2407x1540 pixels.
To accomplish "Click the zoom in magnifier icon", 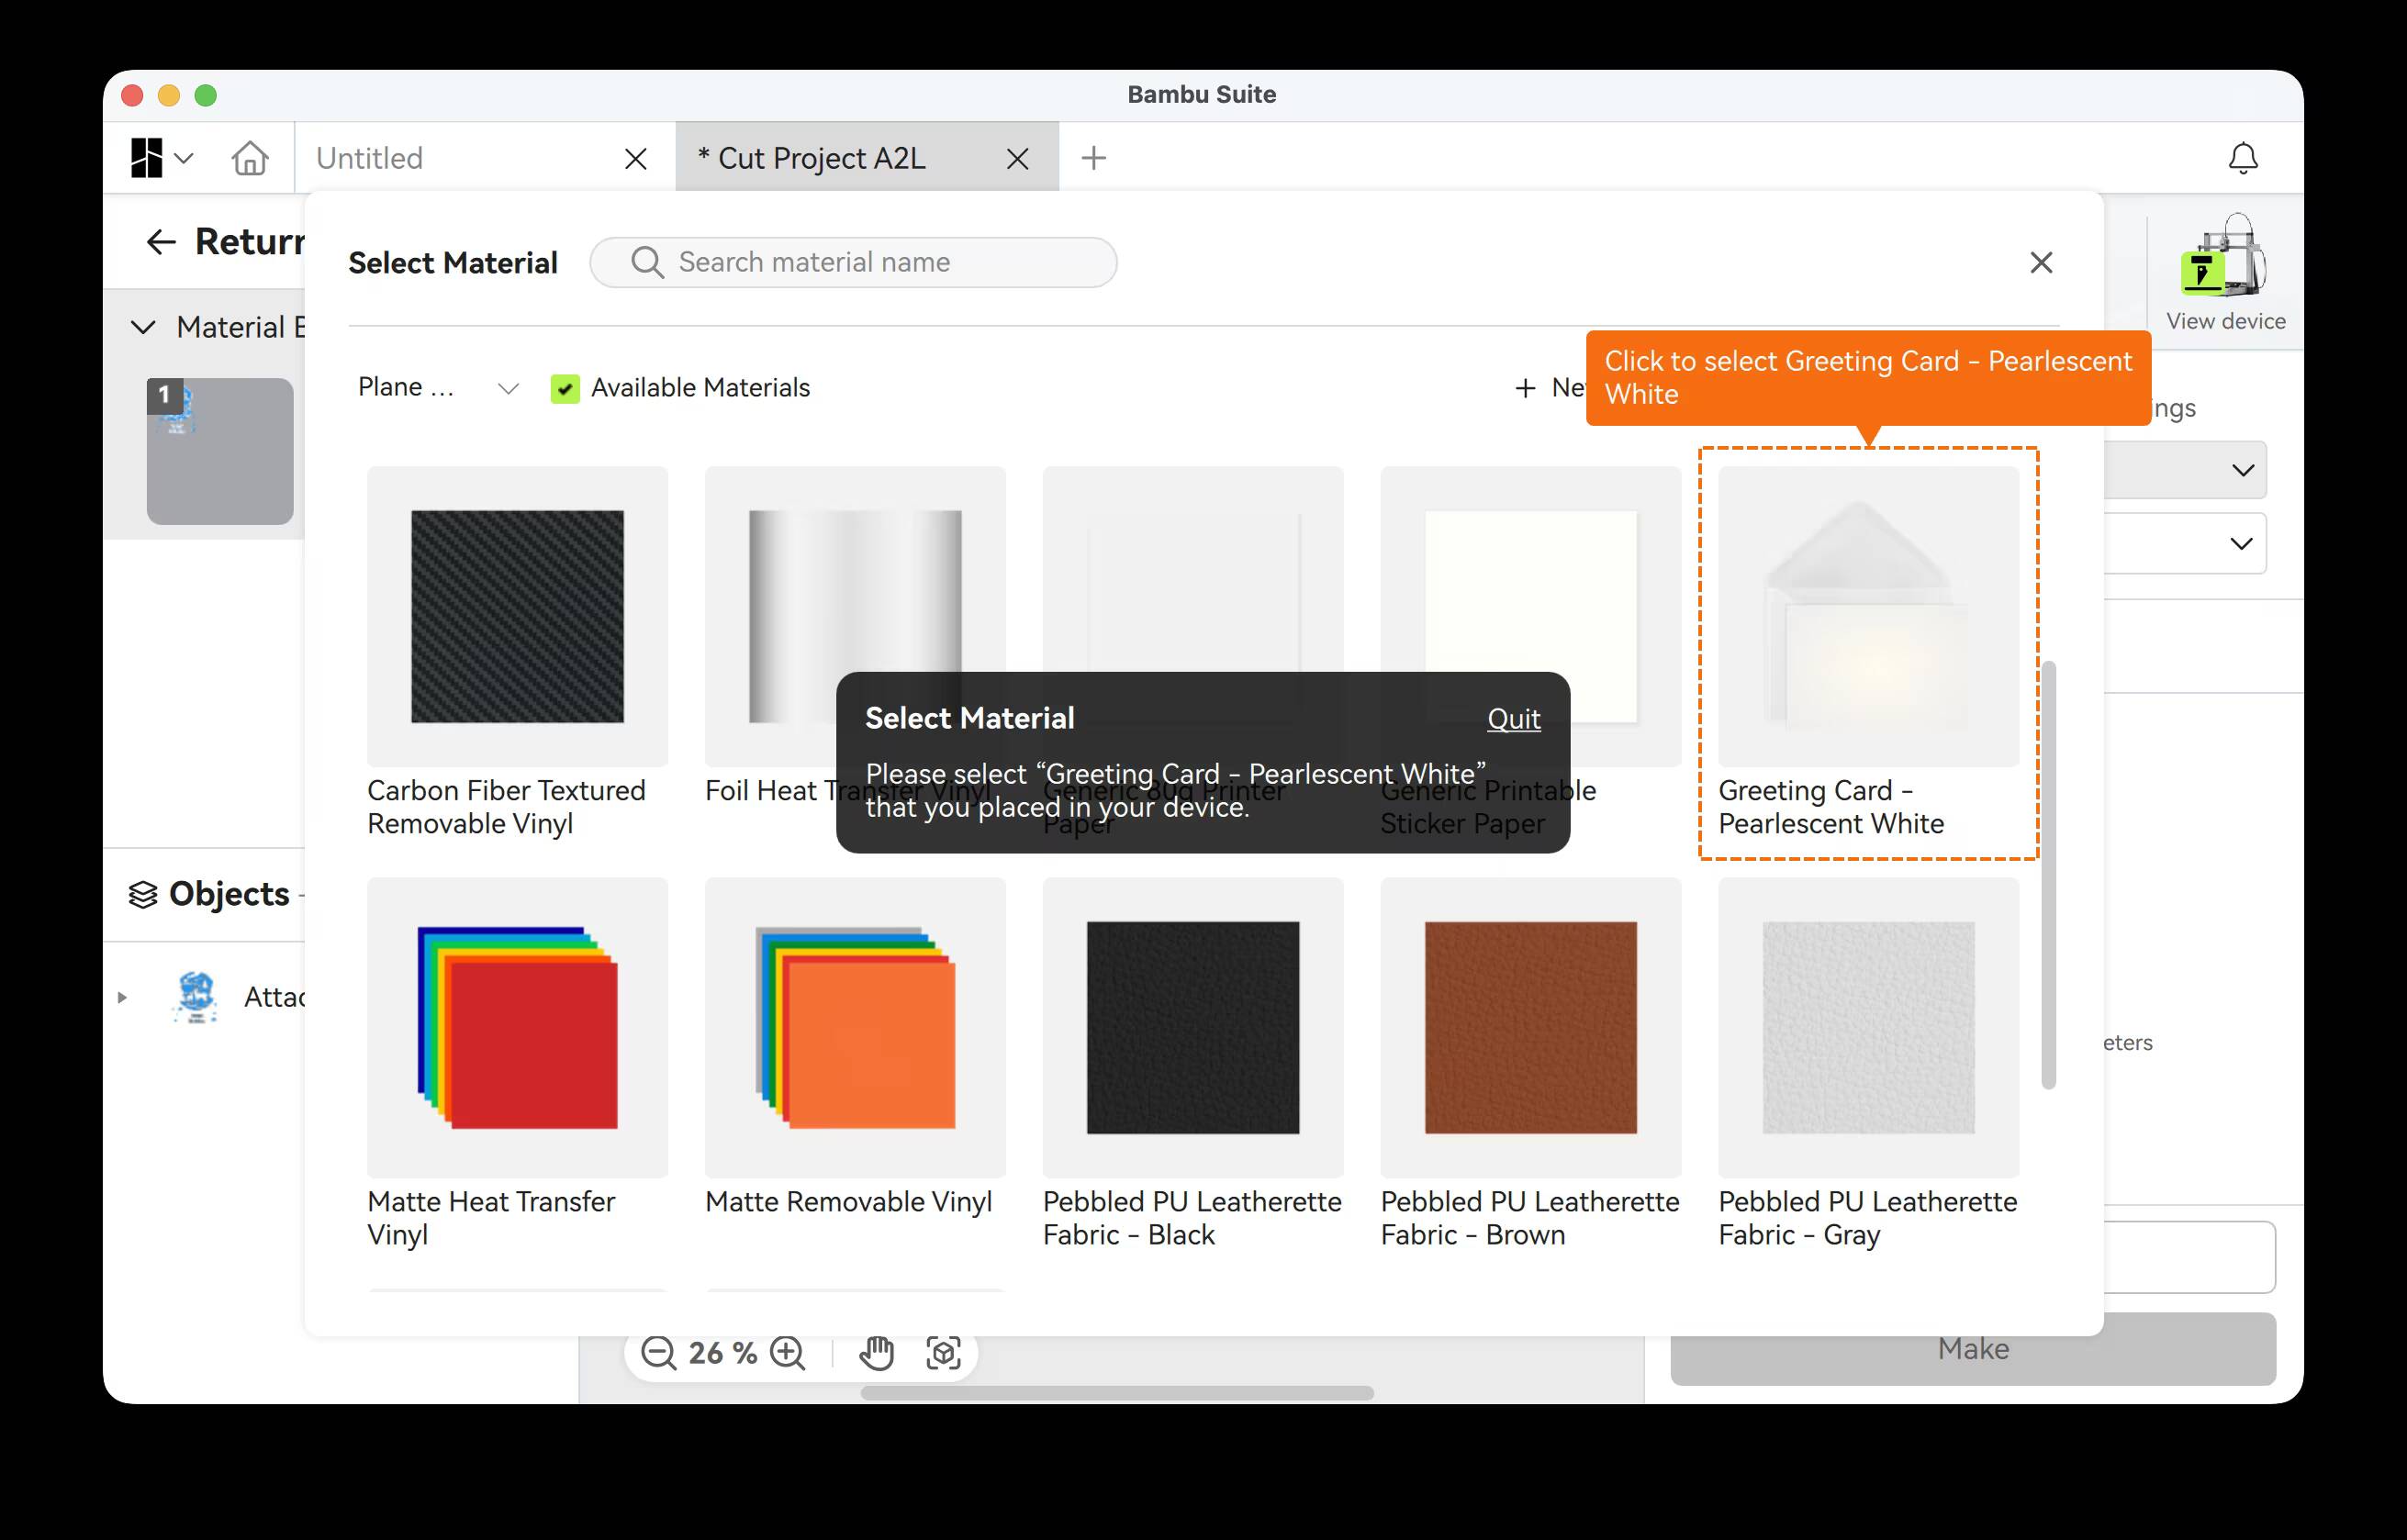I will (x=788, y=1352).
